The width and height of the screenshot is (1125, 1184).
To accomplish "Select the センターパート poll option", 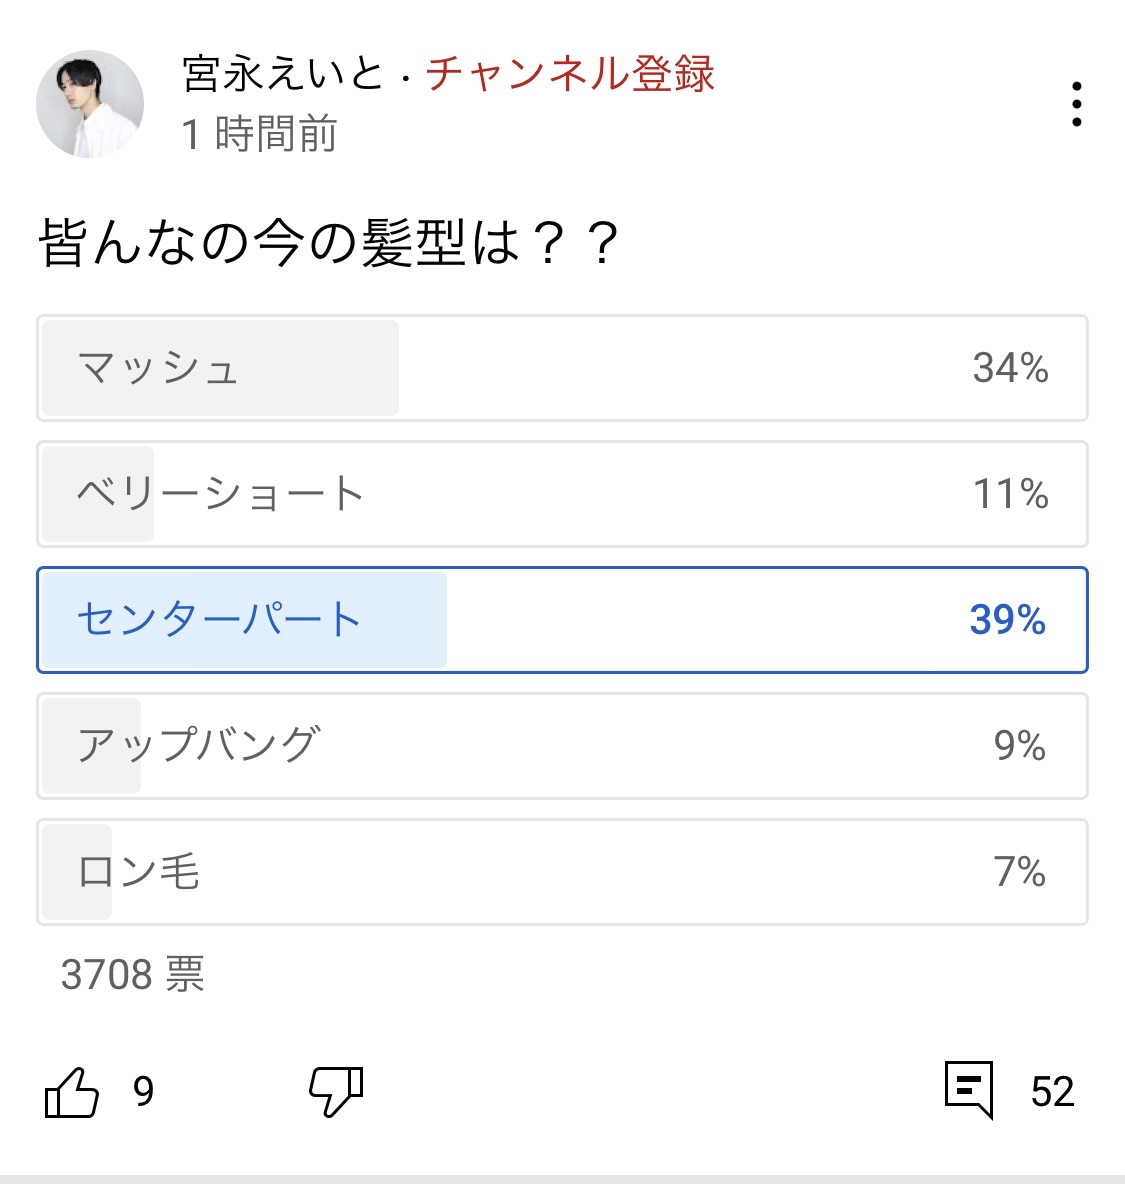I will [562, 620].
